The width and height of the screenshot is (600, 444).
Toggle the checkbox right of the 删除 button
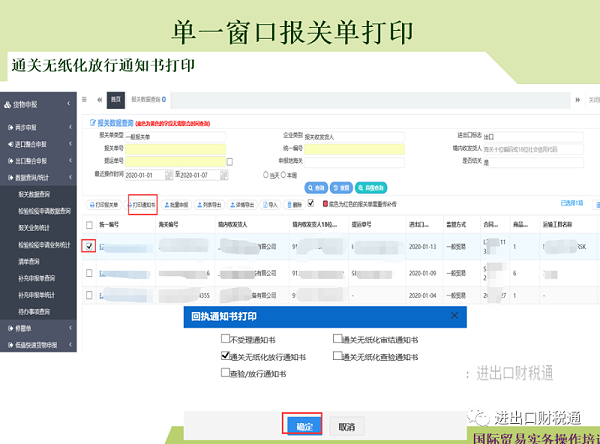click(x=311, y=203)
